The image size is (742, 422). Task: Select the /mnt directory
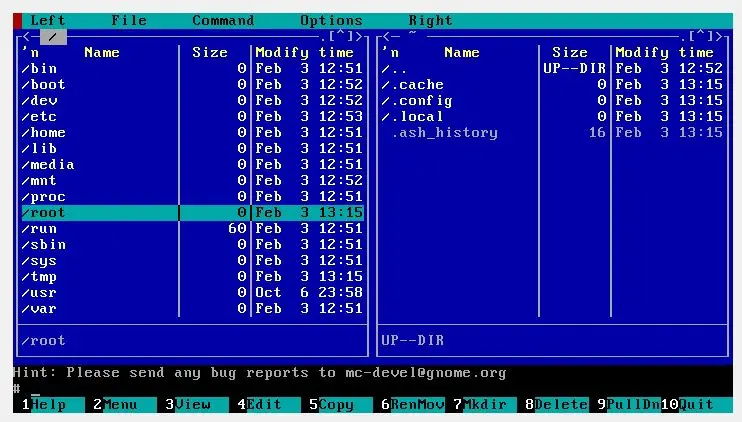[x=192, y=181]
